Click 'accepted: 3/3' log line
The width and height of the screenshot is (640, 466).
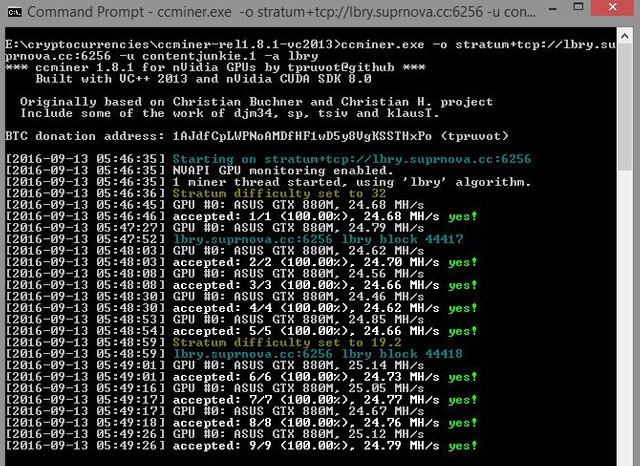pos(241,285)
